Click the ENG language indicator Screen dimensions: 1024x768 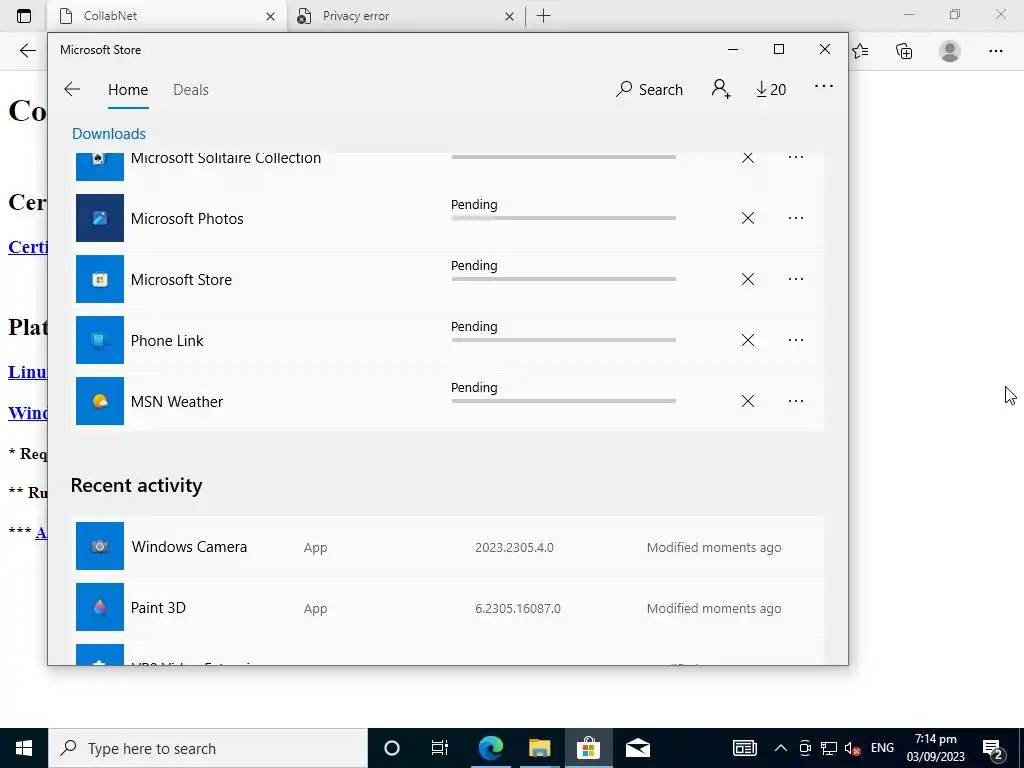882,748
